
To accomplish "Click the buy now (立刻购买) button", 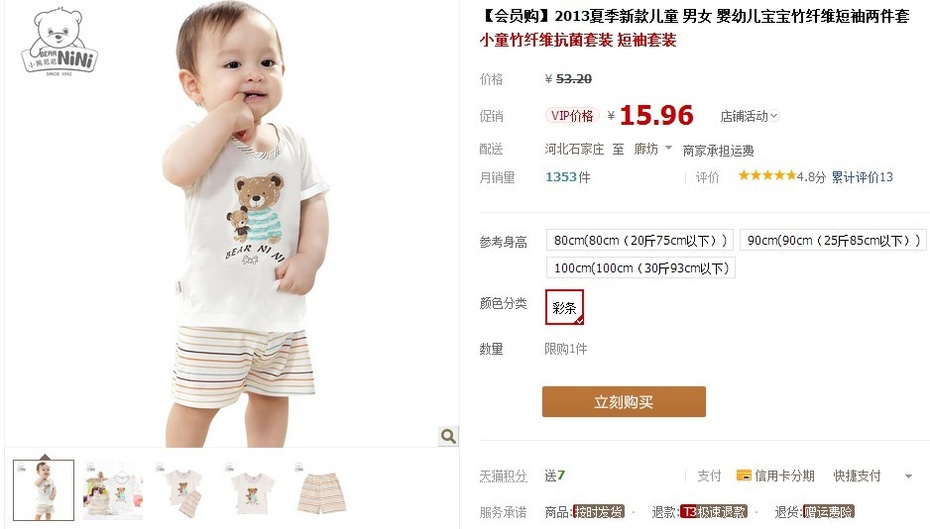I will pyautogui.click(x=624, y=401).
